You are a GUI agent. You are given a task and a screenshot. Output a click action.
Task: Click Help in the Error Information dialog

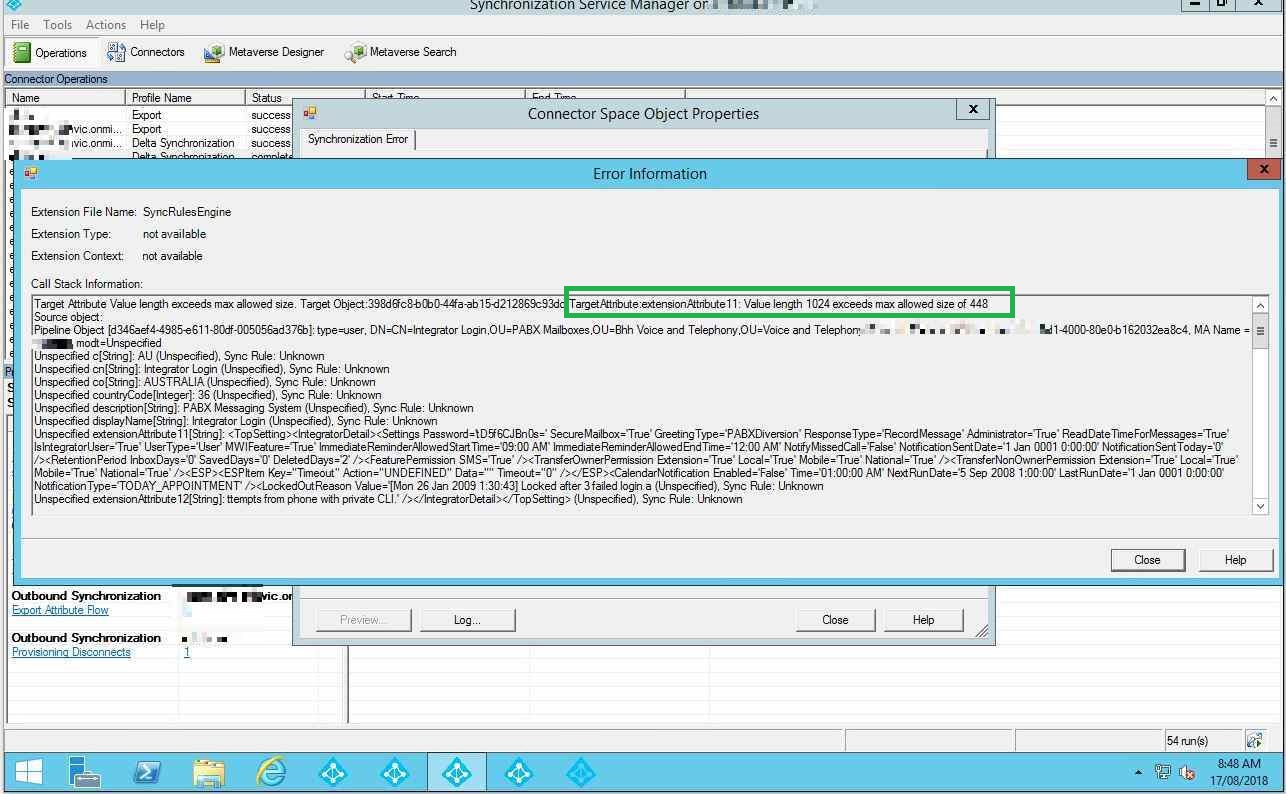pos(1235,560)
